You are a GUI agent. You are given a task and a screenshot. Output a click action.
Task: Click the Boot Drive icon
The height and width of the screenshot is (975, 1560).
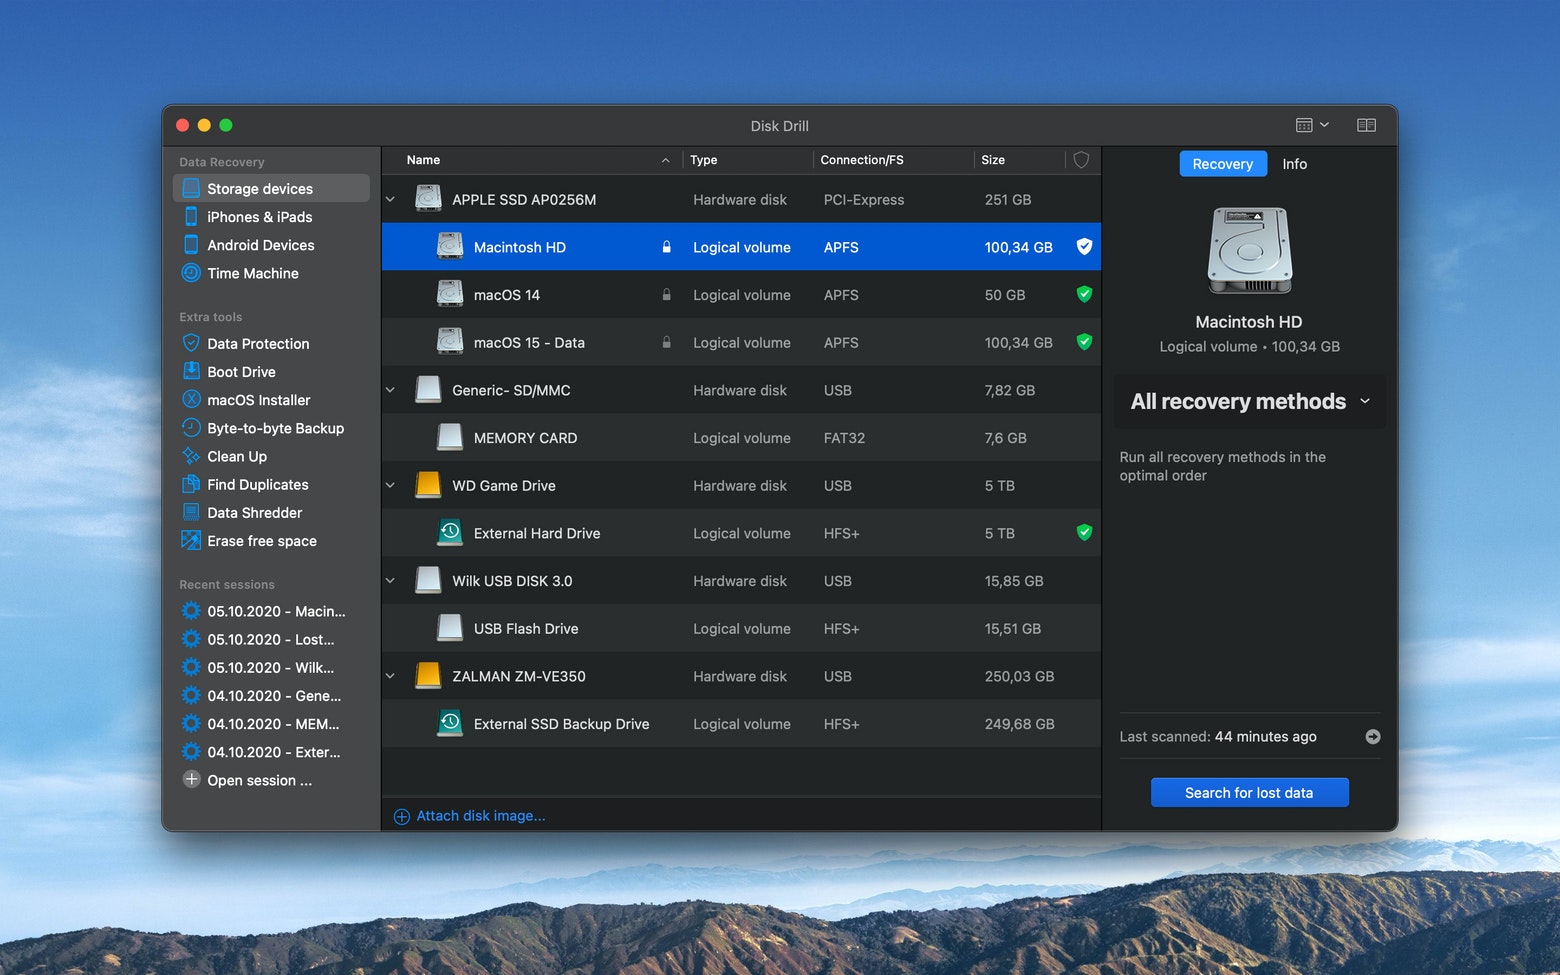tap(191, 371)
